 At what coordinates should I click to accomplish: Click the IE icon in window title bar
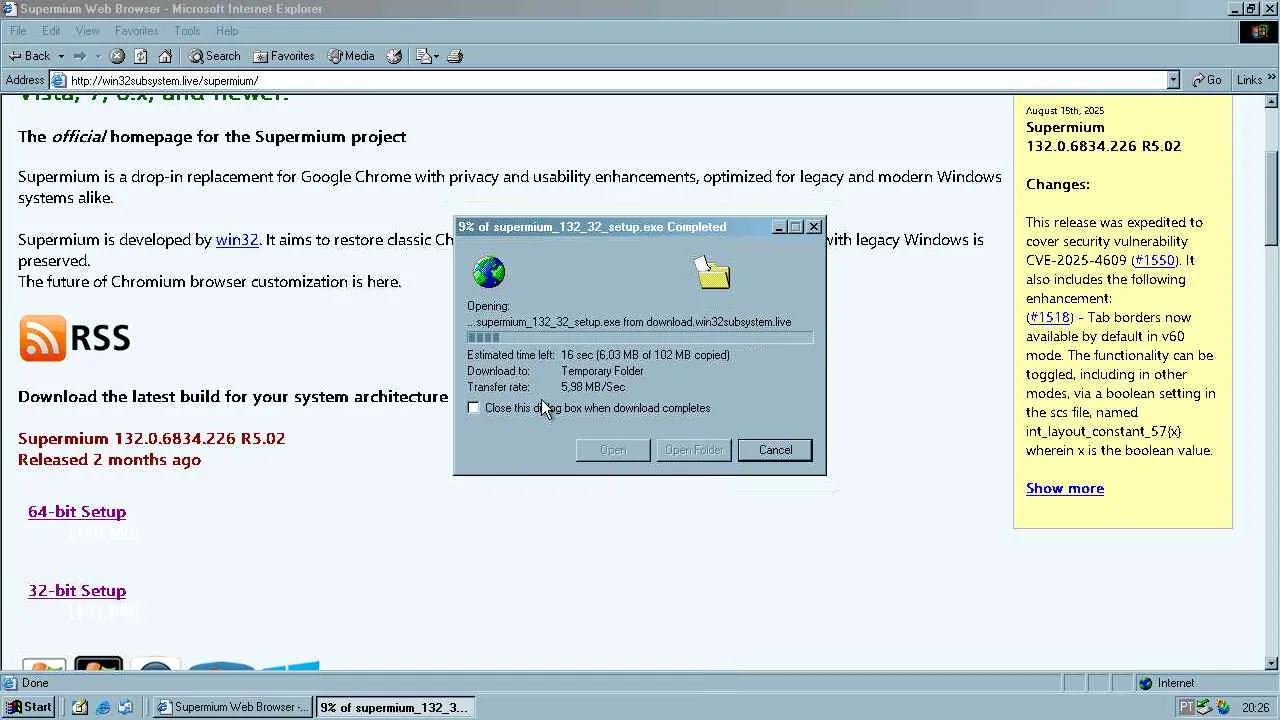click(9, 9)
